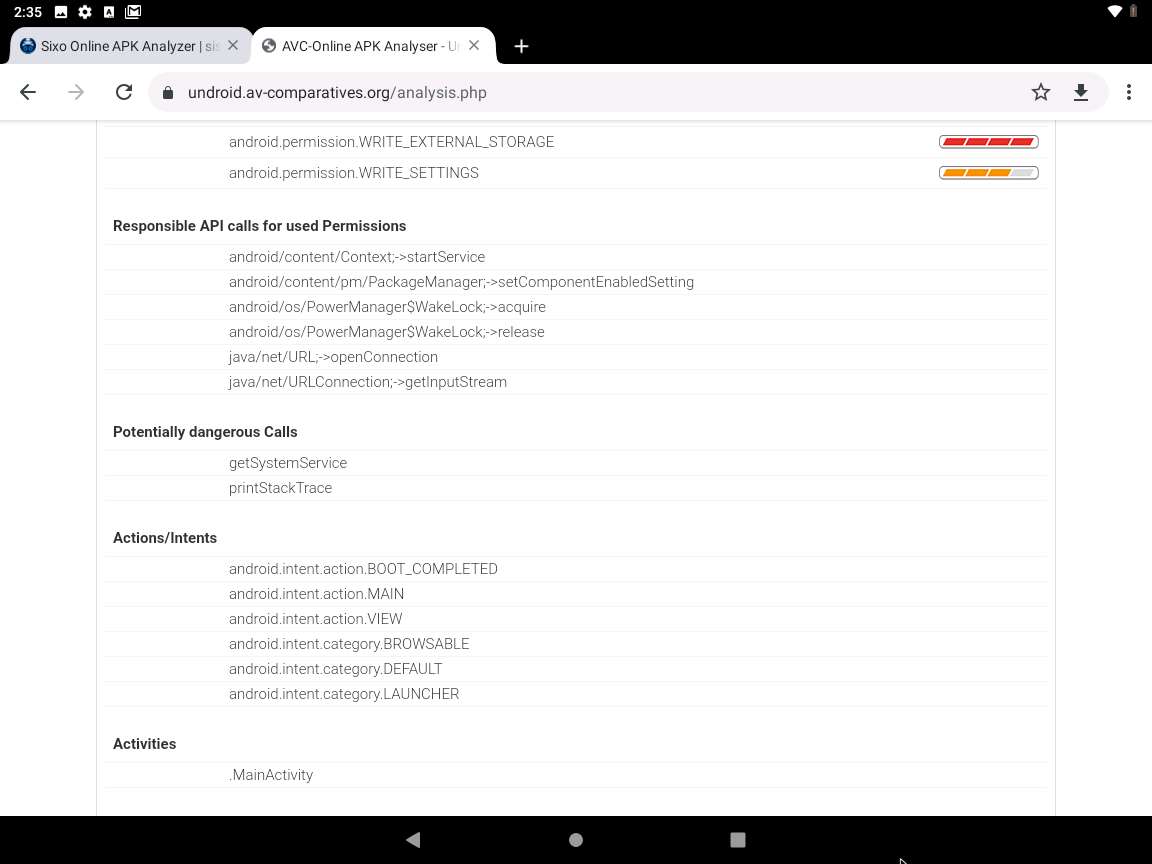Close the AVC-Online APK Analyser tab

pyautogui.click(x=474, y=45)
